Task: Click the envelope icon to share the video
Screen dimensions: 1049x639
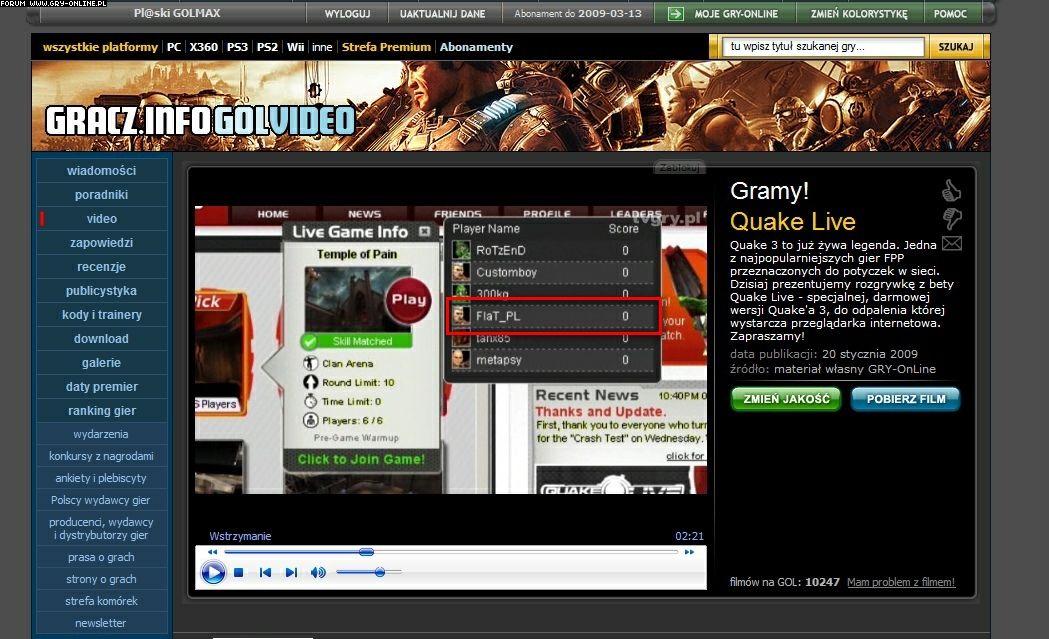Action: click(x=951, y=243)
